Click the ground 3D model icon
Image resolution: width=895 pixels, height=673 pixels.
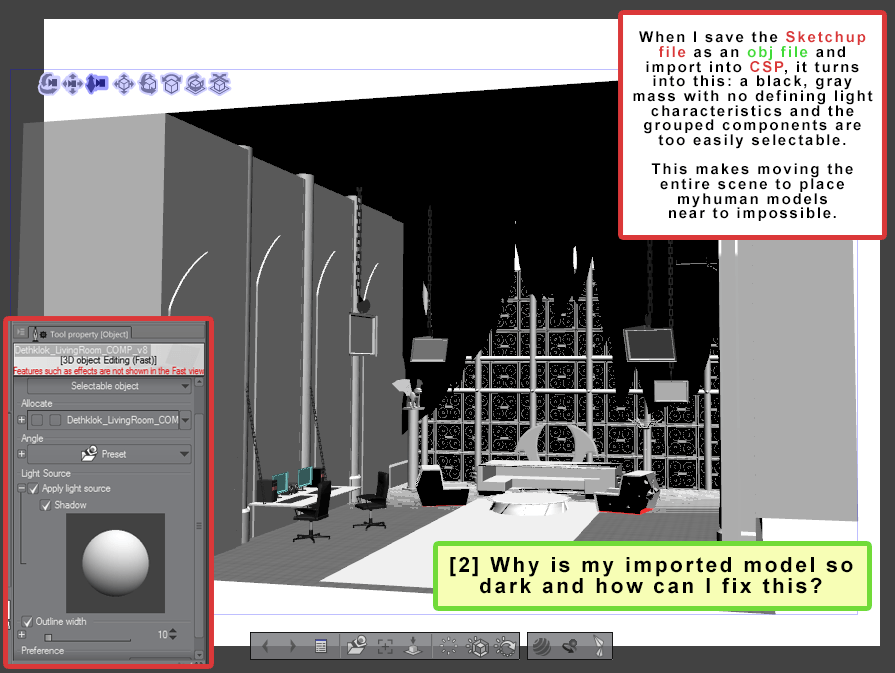click(413, 646)
